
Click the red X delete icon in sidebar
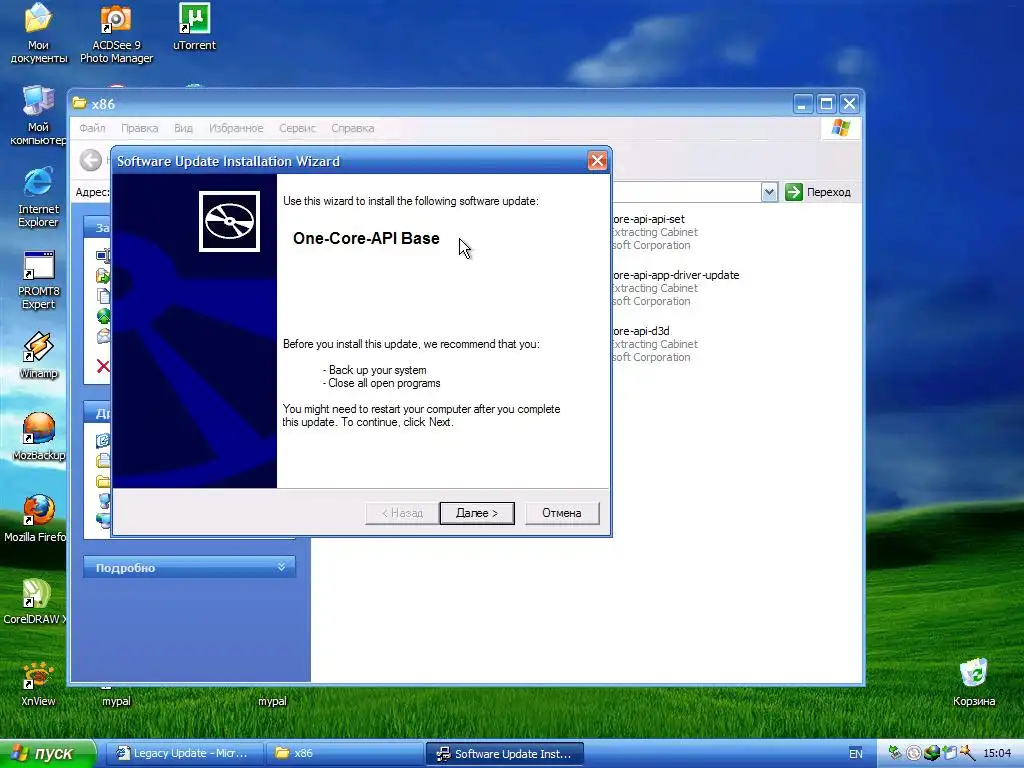[103, 366]
